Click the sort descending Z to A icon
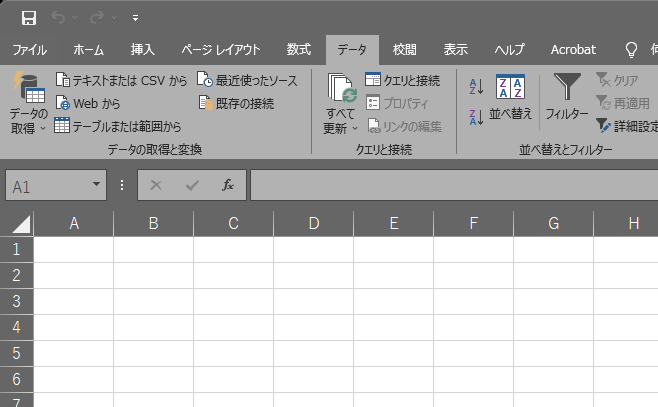This screenshot has height=407, width=658. pos(476,117)
